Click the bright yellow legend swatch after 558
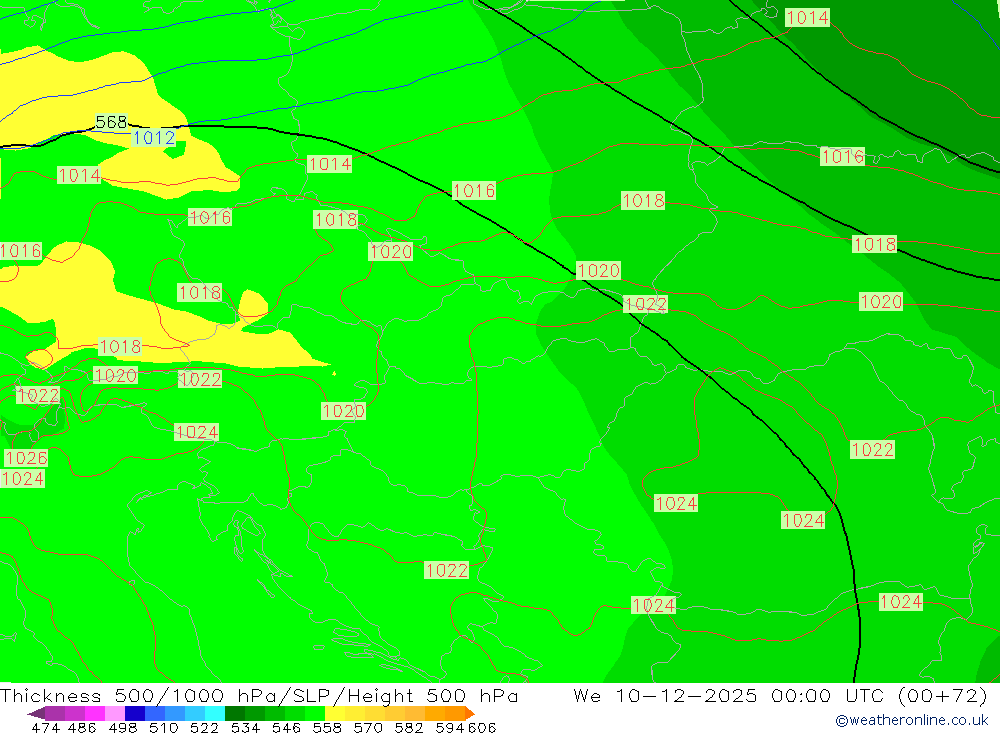The height and width of the screenshot is (733, 1000). point(335,713)
